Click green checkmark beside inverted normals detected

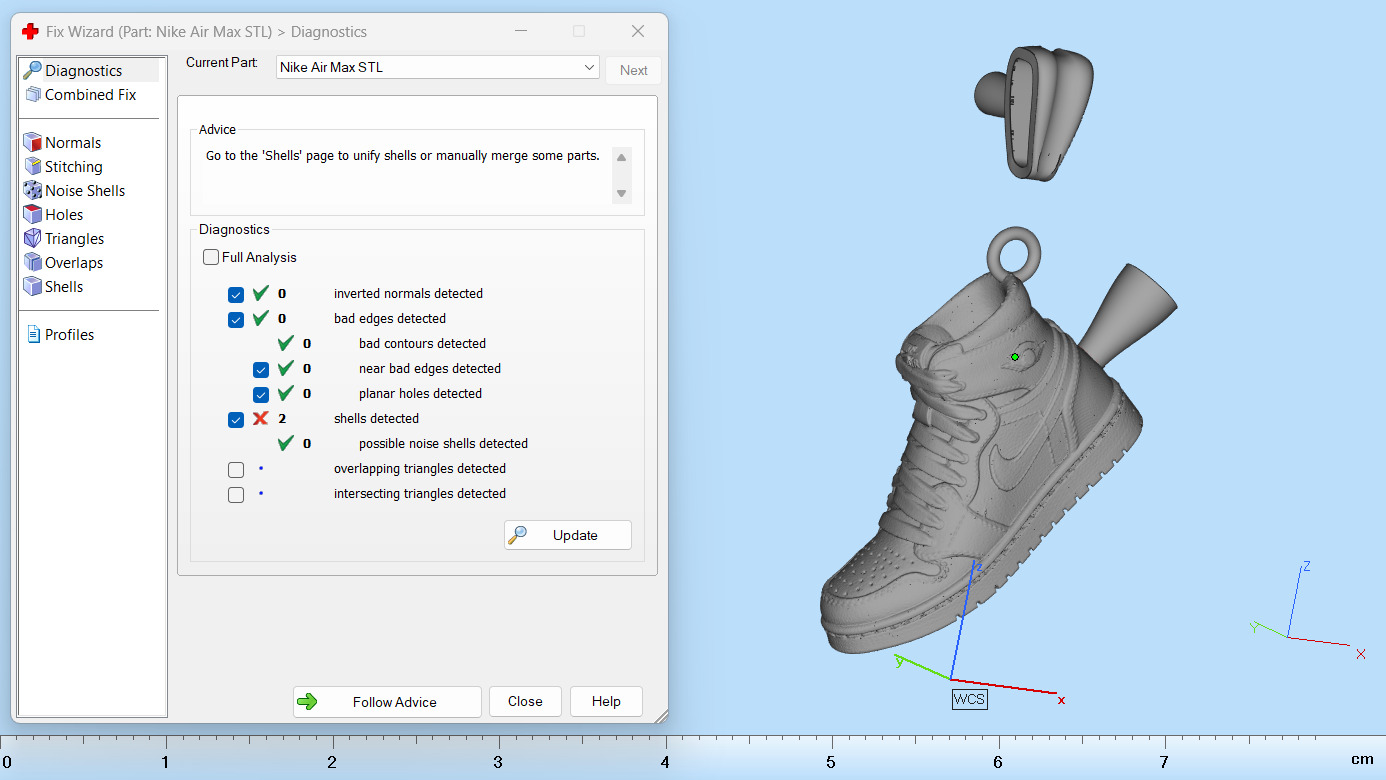tap(261, 293)
